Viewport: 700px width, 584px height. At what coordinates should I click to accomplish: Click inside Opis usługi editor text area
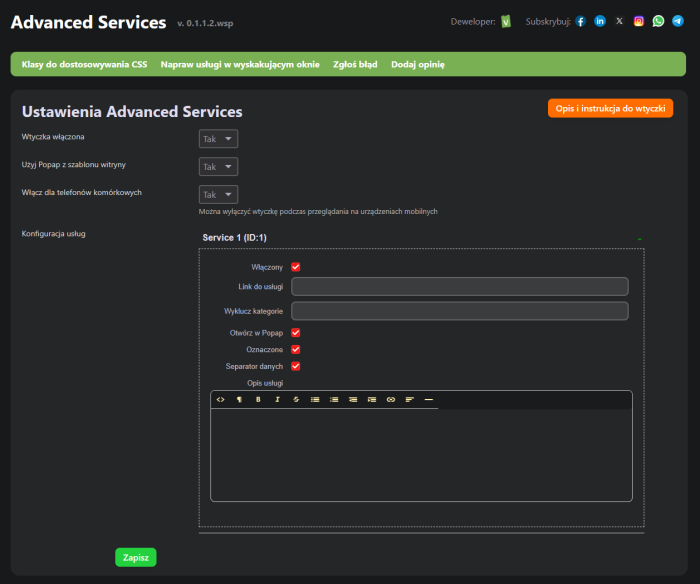click(x=421, y=455)
